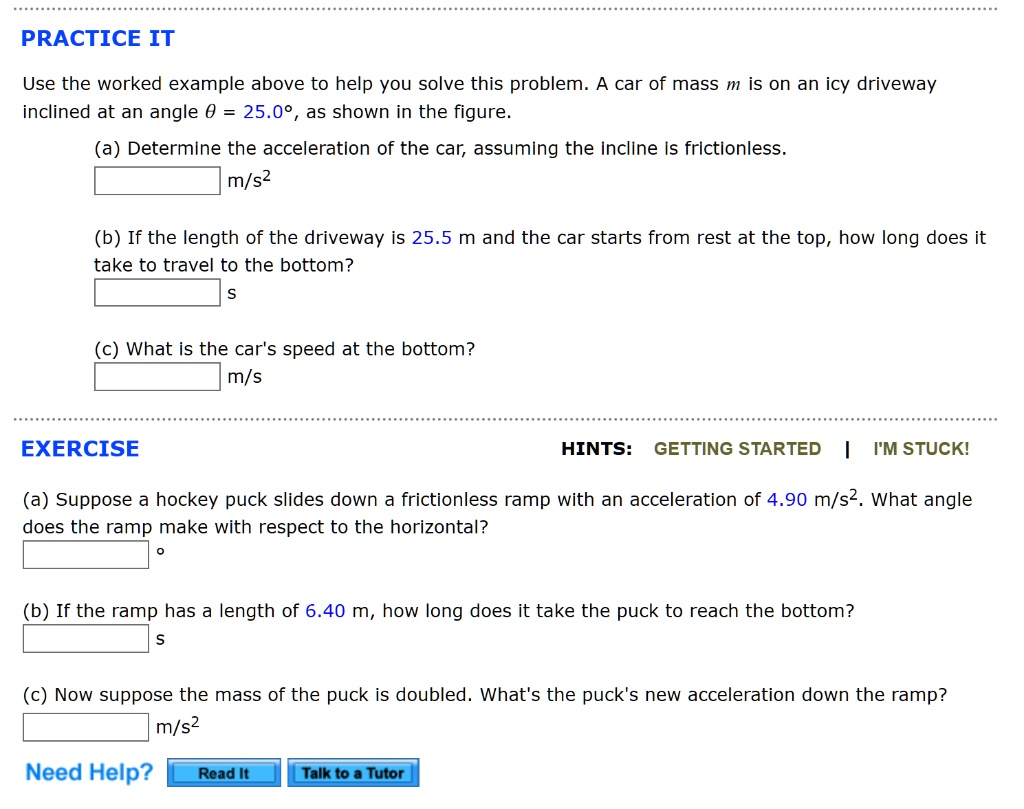This screenshot has width=1024, height=809.
Task: Select the EXERCISE heading
Action: (x=79, y=448)
